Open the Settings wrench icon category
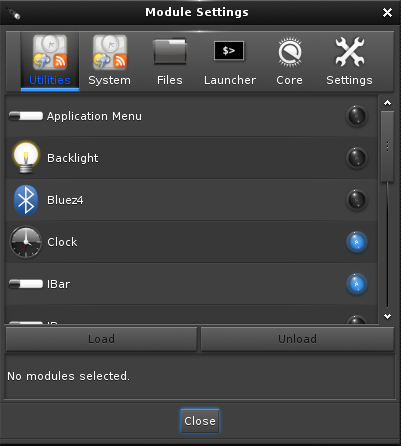Screen dimensions: 401x446 pyautogui.click(x=350, y=51)
